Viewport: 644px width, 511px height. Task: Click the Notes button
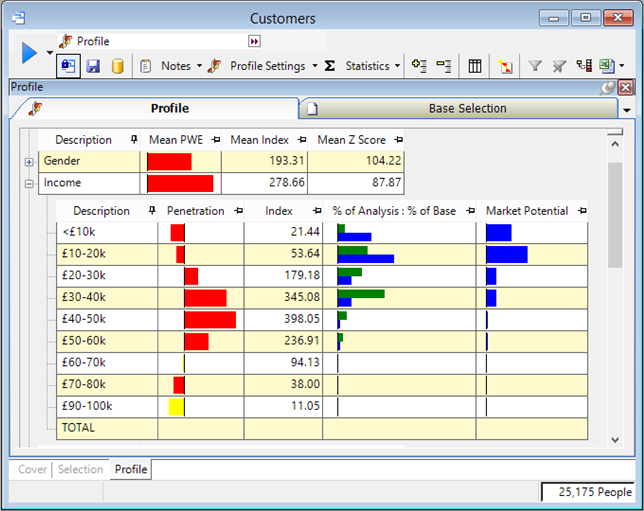(175, 66)
